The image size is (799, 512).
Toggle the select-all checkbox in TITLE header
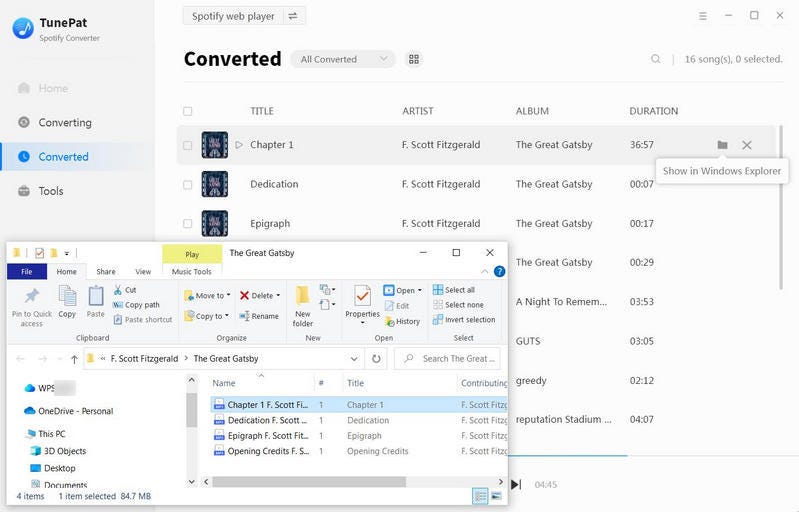[x=188, y=111]
